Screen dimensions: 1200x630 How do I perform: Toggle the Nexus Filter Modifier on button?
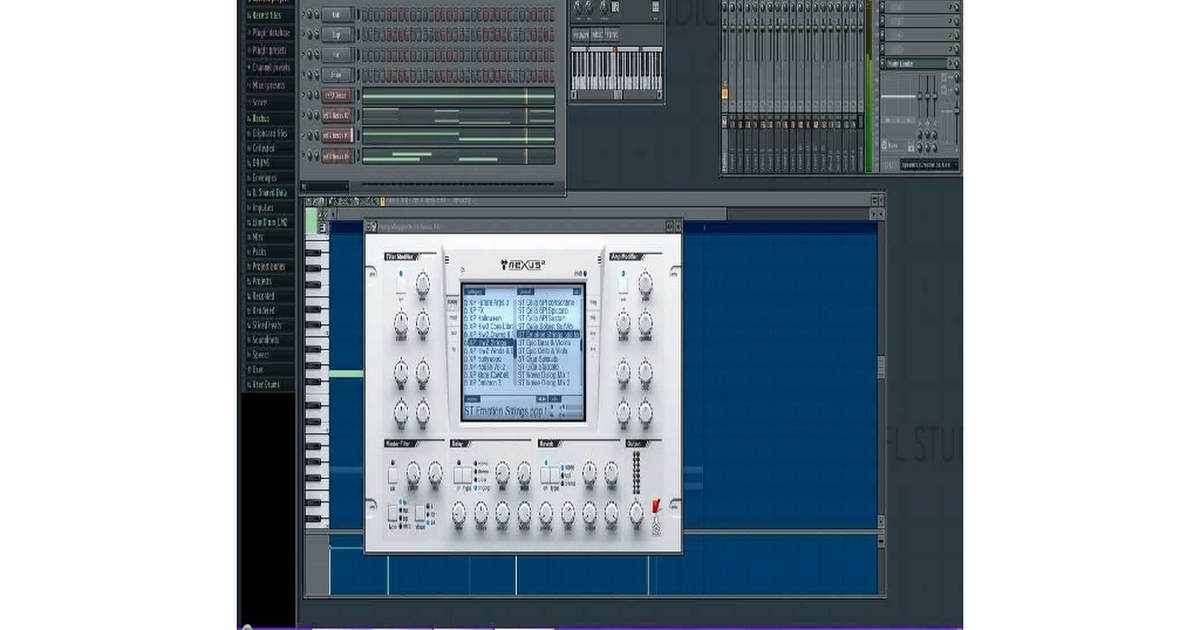click(x=401, y=283)
